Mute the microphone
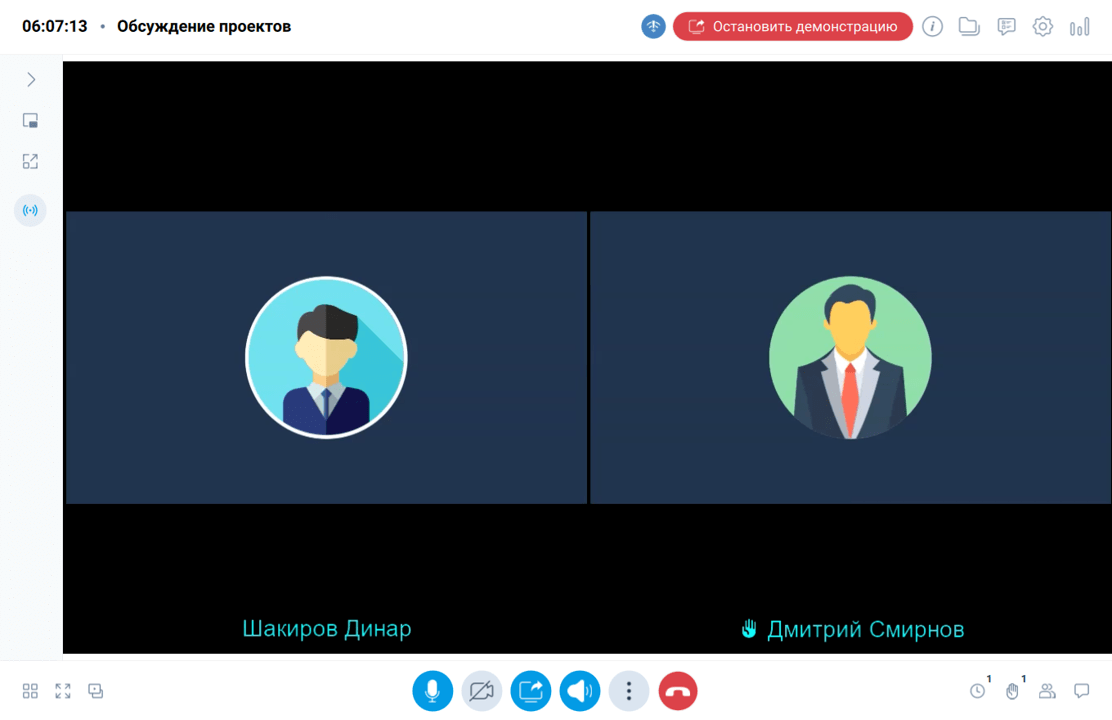1112x720 pixels. [433, 691]
